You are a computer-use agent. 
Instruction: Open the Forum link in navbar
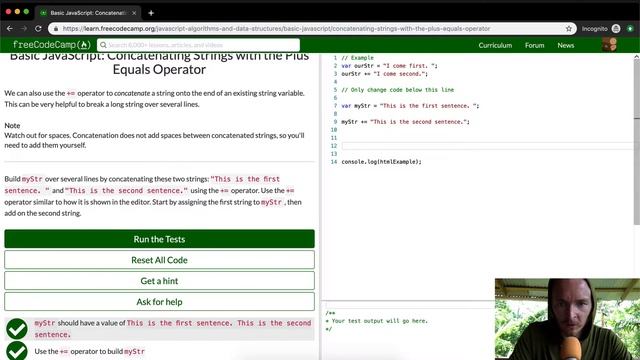pos(534,45)
